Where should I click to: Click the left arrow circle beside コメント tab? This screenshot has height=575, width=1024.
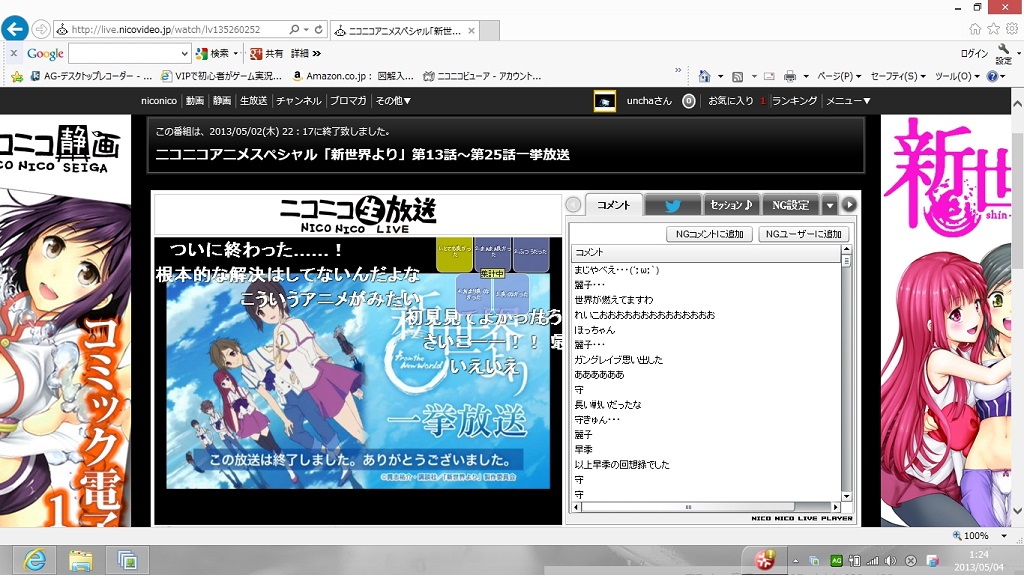coord(573,205)
